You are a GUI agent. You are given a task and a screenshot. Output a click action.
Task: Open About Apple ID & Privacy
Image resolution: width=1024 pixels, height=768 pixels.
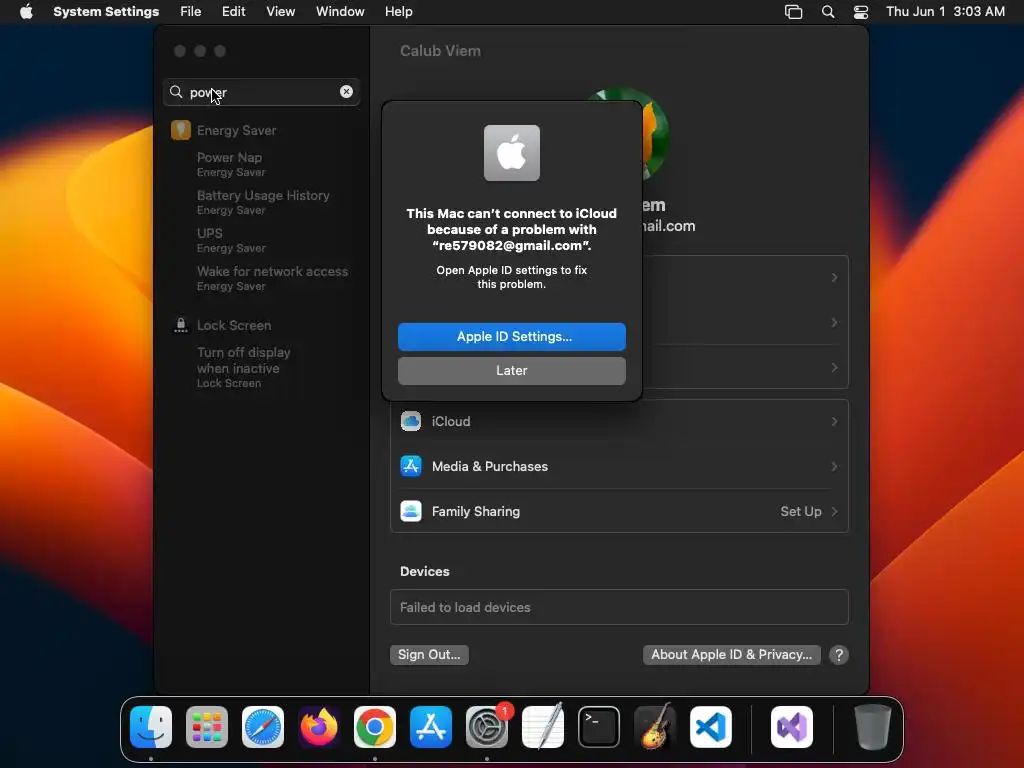[731, 654]
